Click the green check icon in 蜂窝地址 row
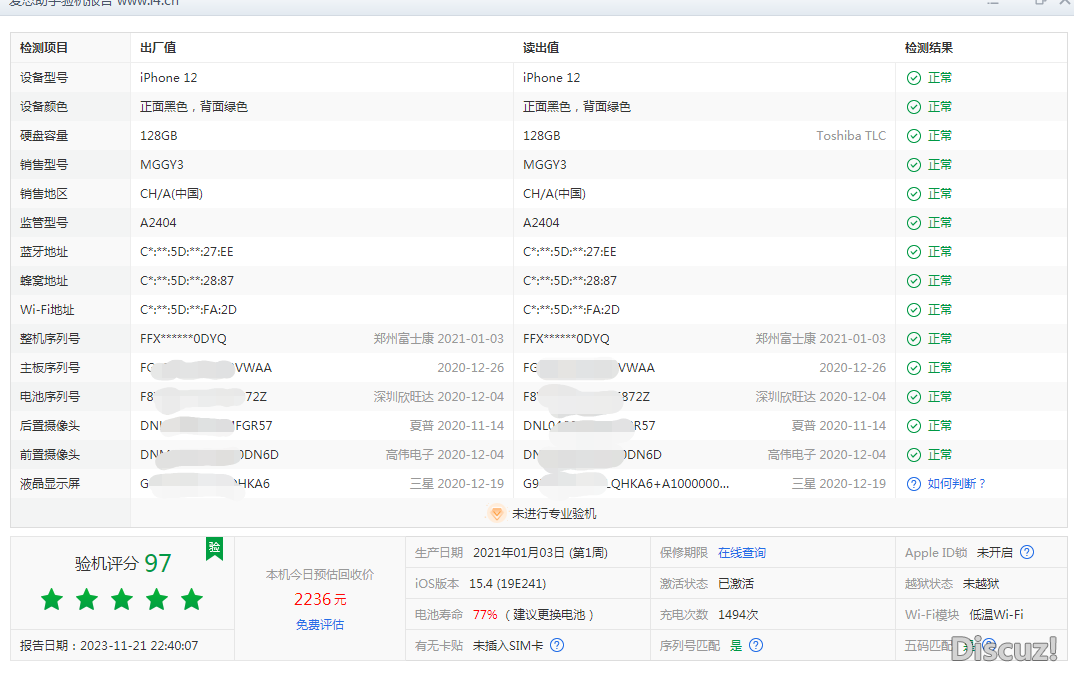This screenshot has width=1074, height=673. click(914, 281)
